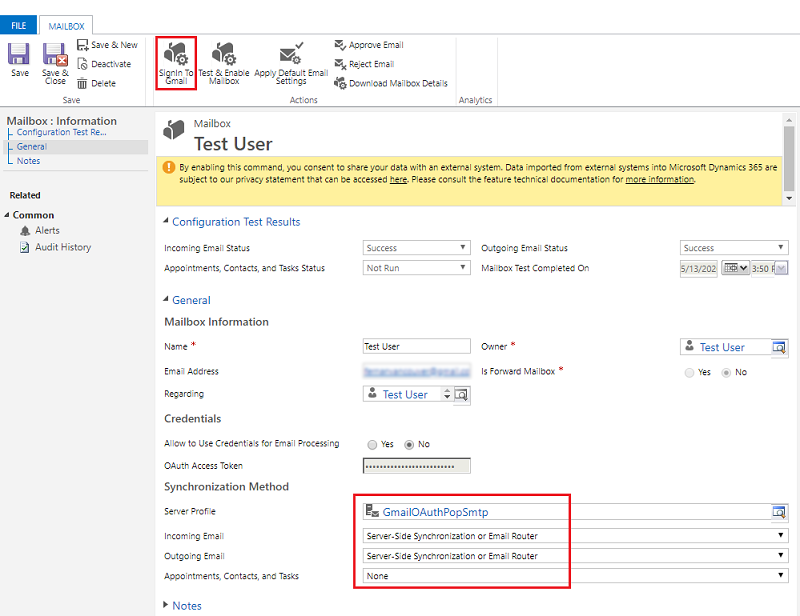Open the Owner Test User link
The image size is (800, 616).
click(x=722, y=348)
